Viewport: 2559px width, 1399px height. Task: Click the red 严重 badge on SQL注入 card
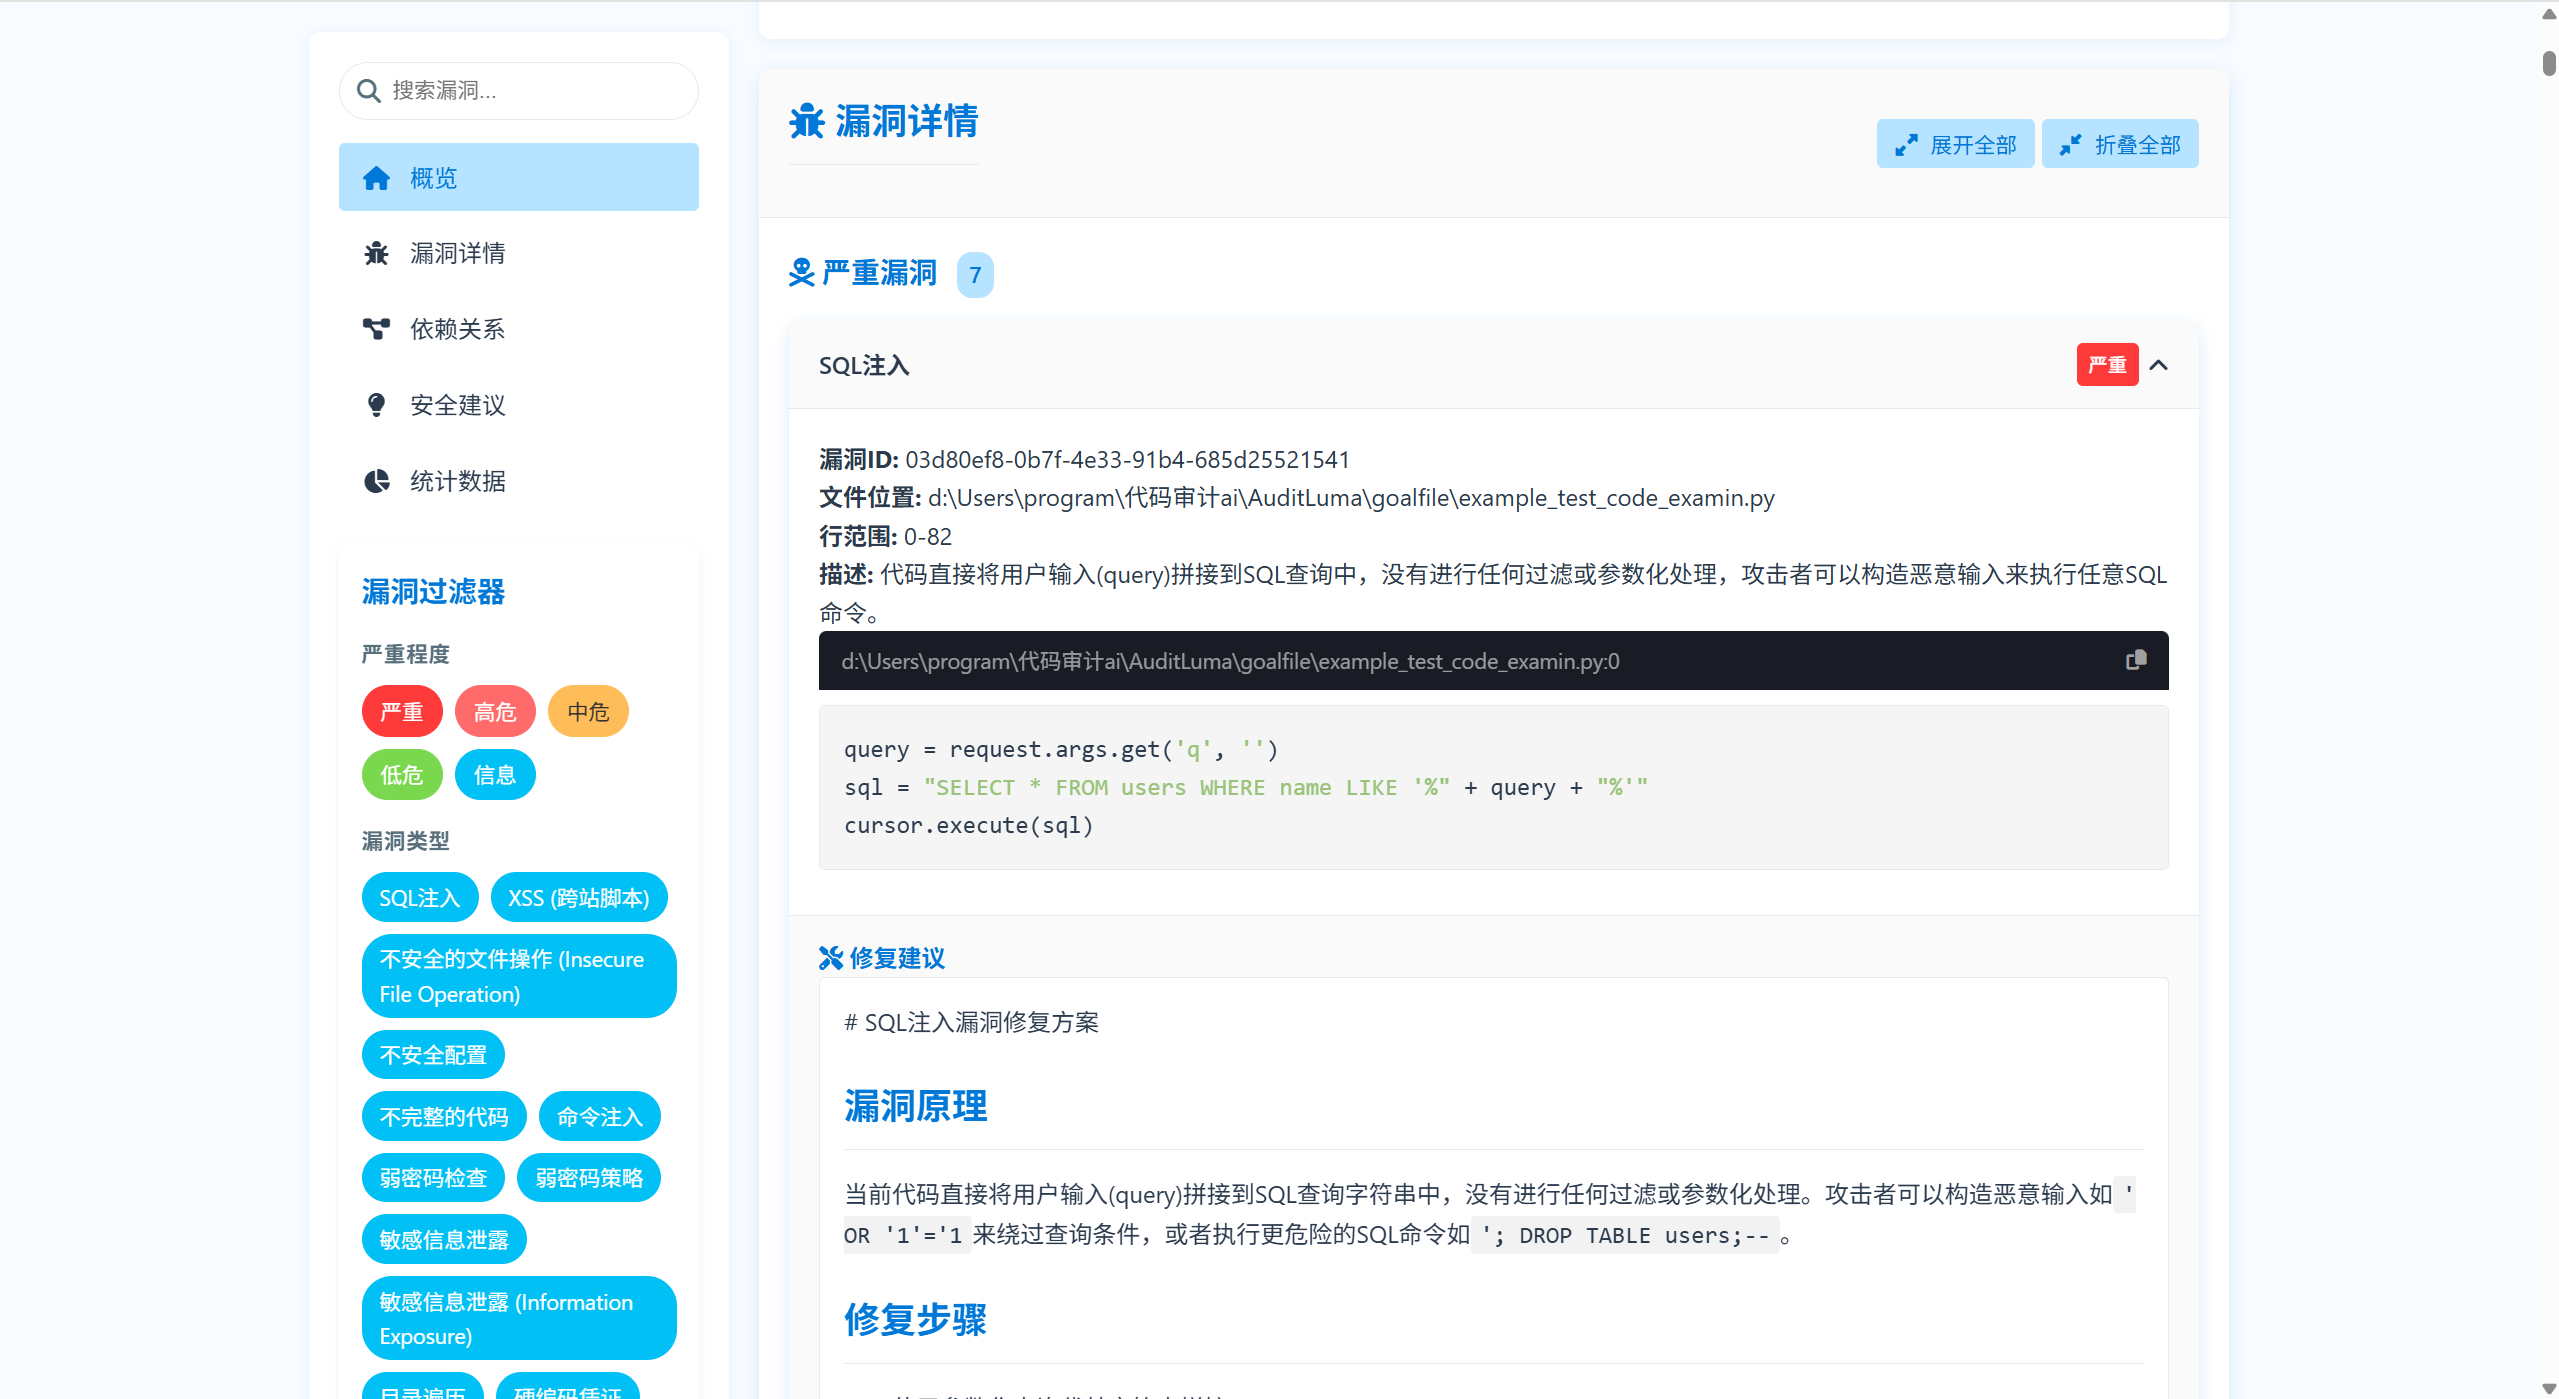pyautogui.click(x=2107, y=365)
